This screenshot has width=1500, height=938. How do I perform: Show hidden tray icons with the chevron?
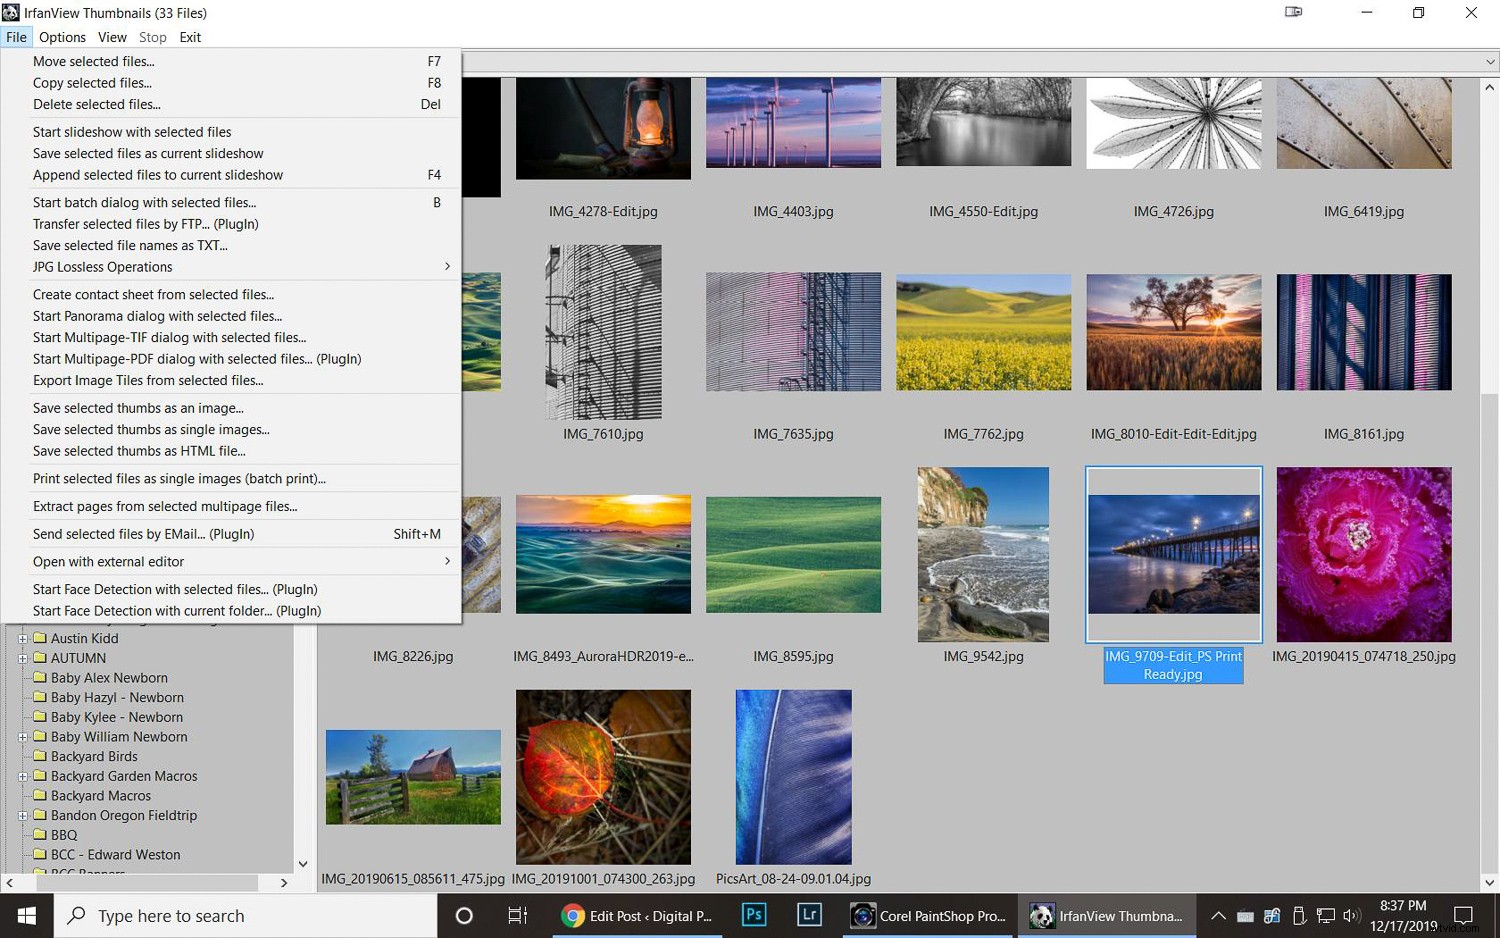point(1218,915)
